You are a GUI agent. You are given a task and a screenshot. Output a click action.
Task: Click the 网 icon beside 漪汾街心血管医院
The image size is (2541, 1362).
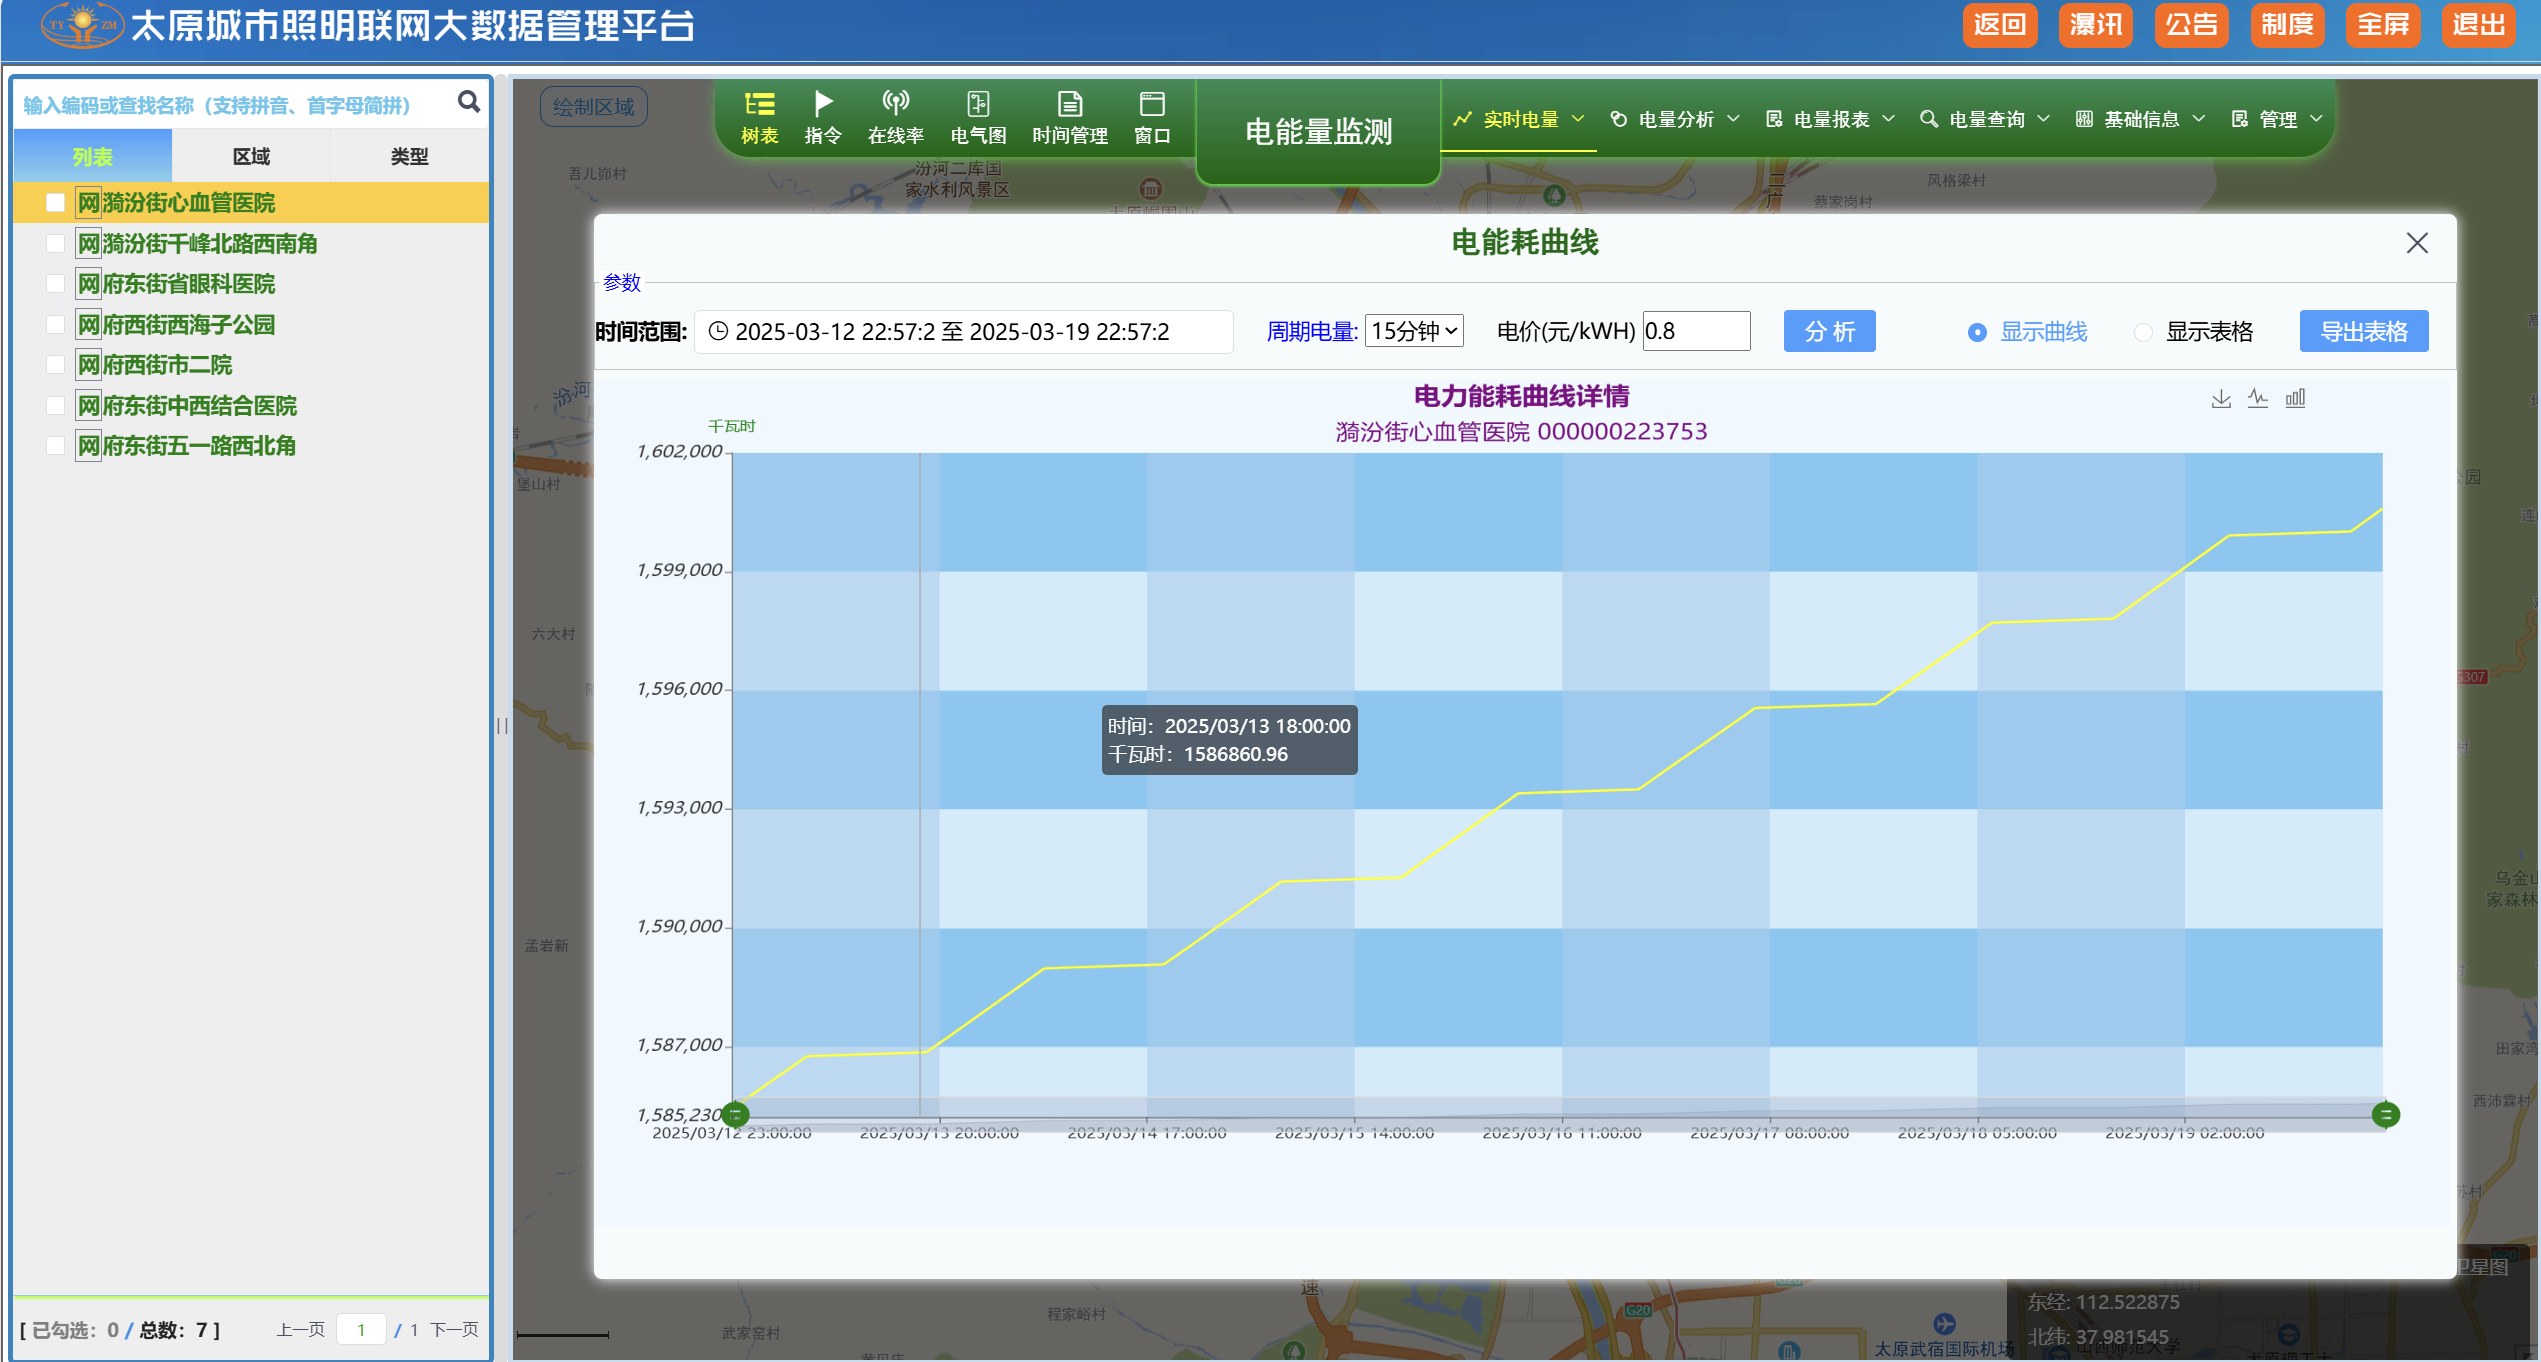[88, 203]
